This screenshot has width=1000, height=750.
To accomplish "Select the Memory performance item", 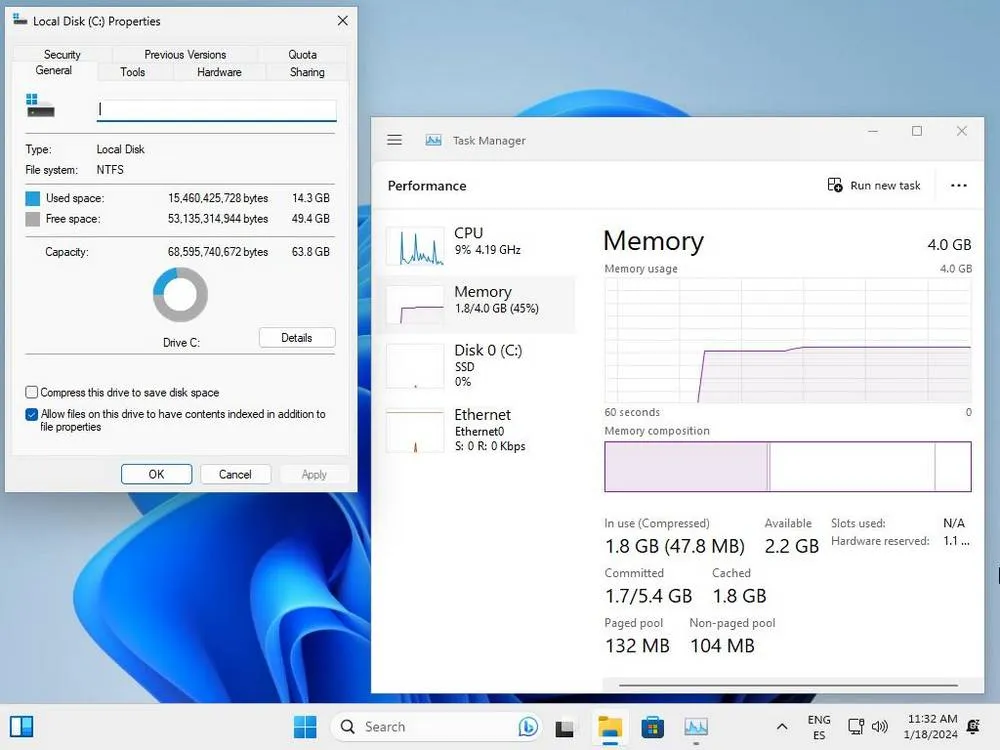I will 476,305.
